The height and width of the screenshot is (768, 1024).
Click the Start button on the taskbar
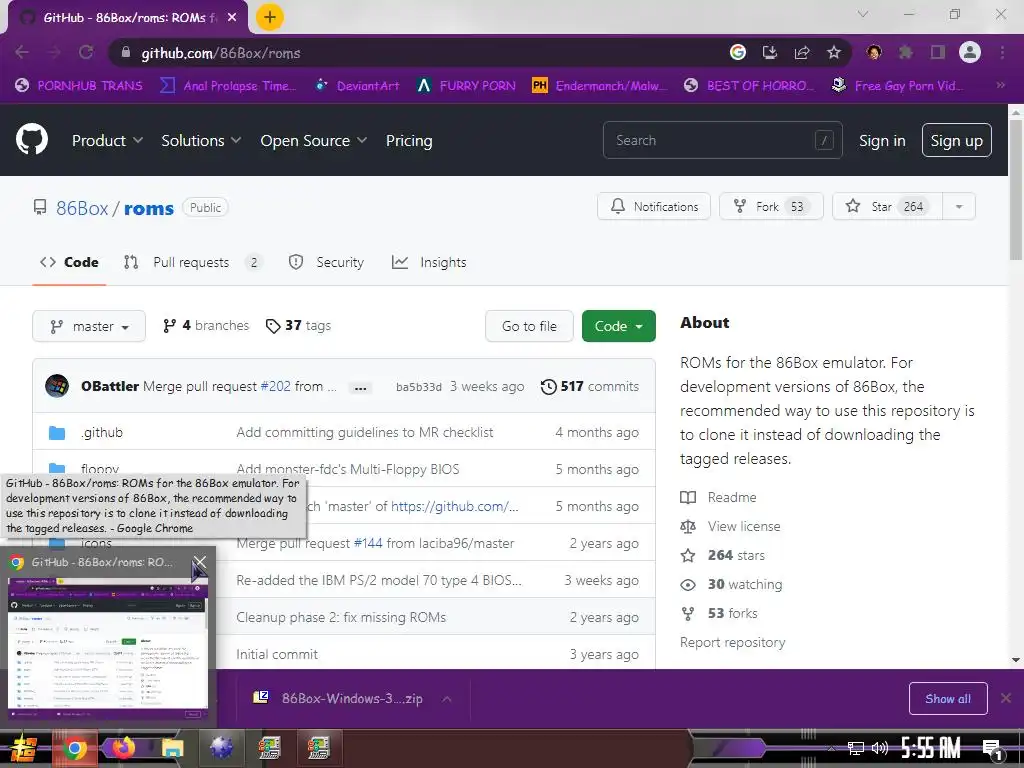pyautogui.click(x=24, y=748)
